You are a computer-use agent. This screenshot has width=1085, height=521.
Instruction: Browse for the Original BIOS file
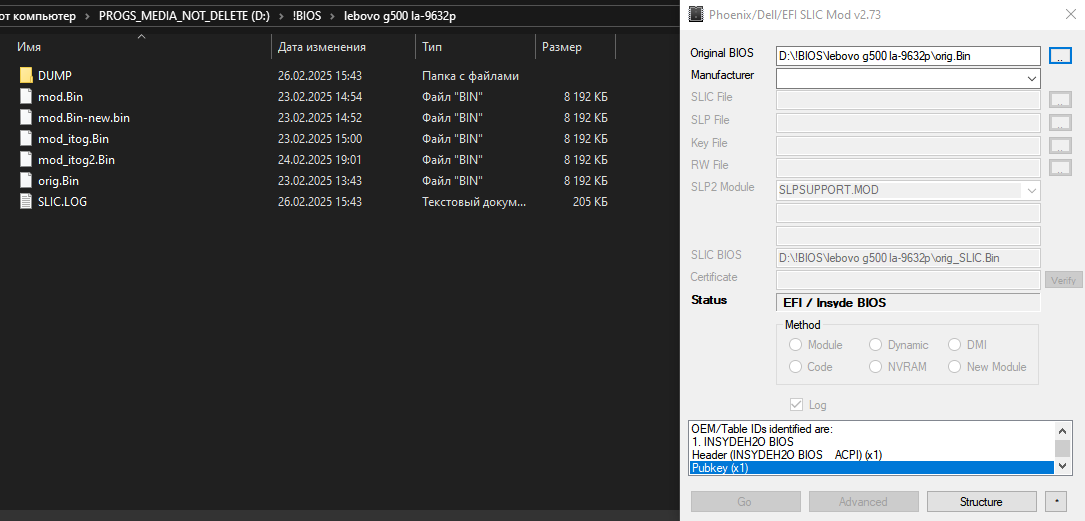coord(1060,55)
